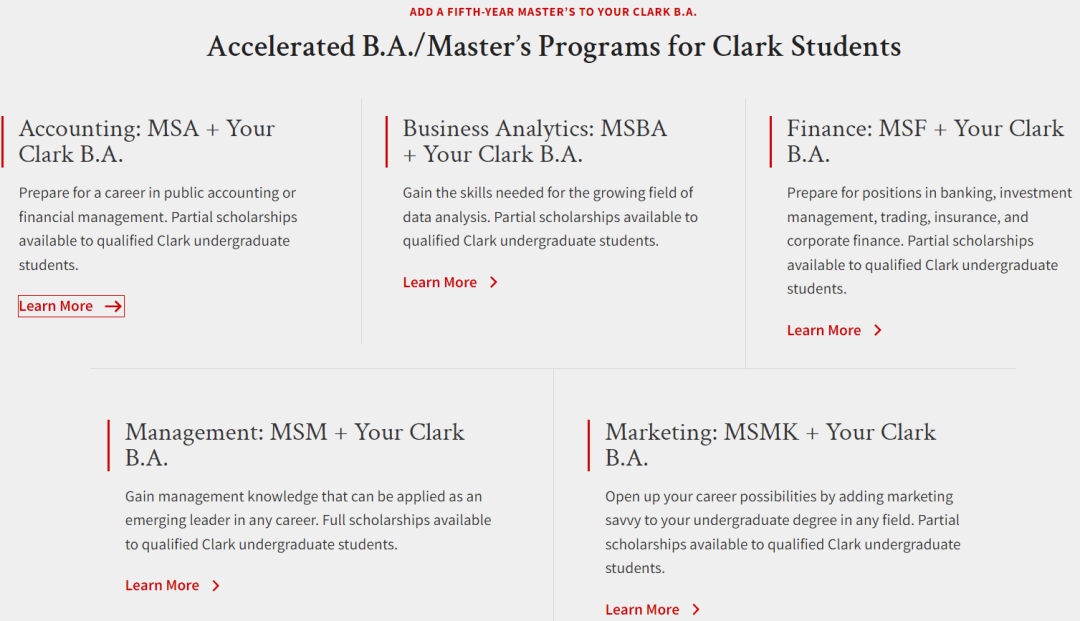The image size is (1080, 621).
Task: Click the Management description mentioning full scholarships
Action: 308,521
